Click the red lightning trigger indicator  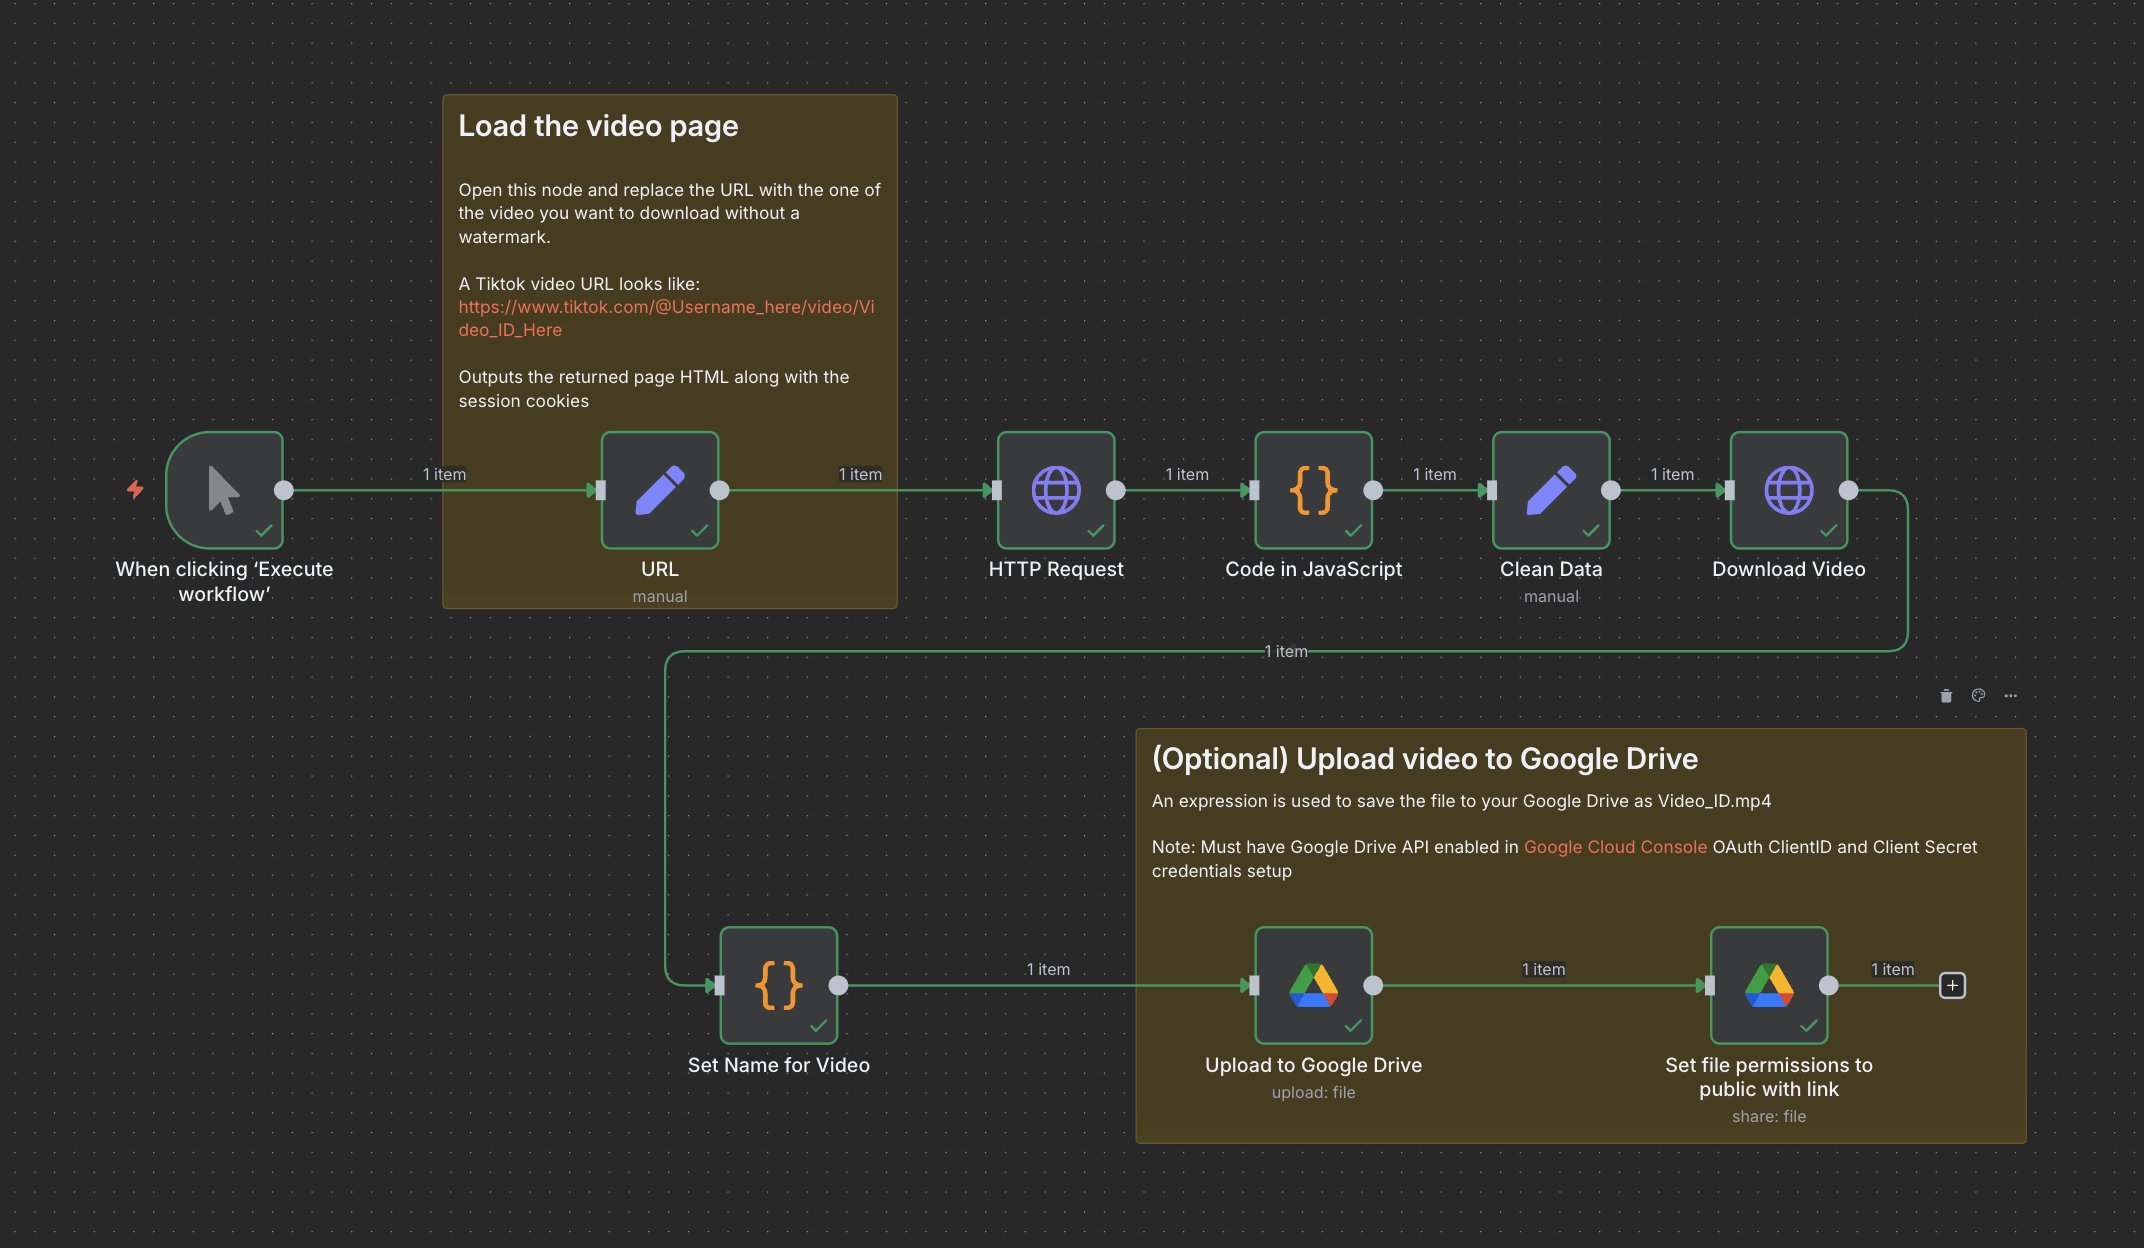135,489
